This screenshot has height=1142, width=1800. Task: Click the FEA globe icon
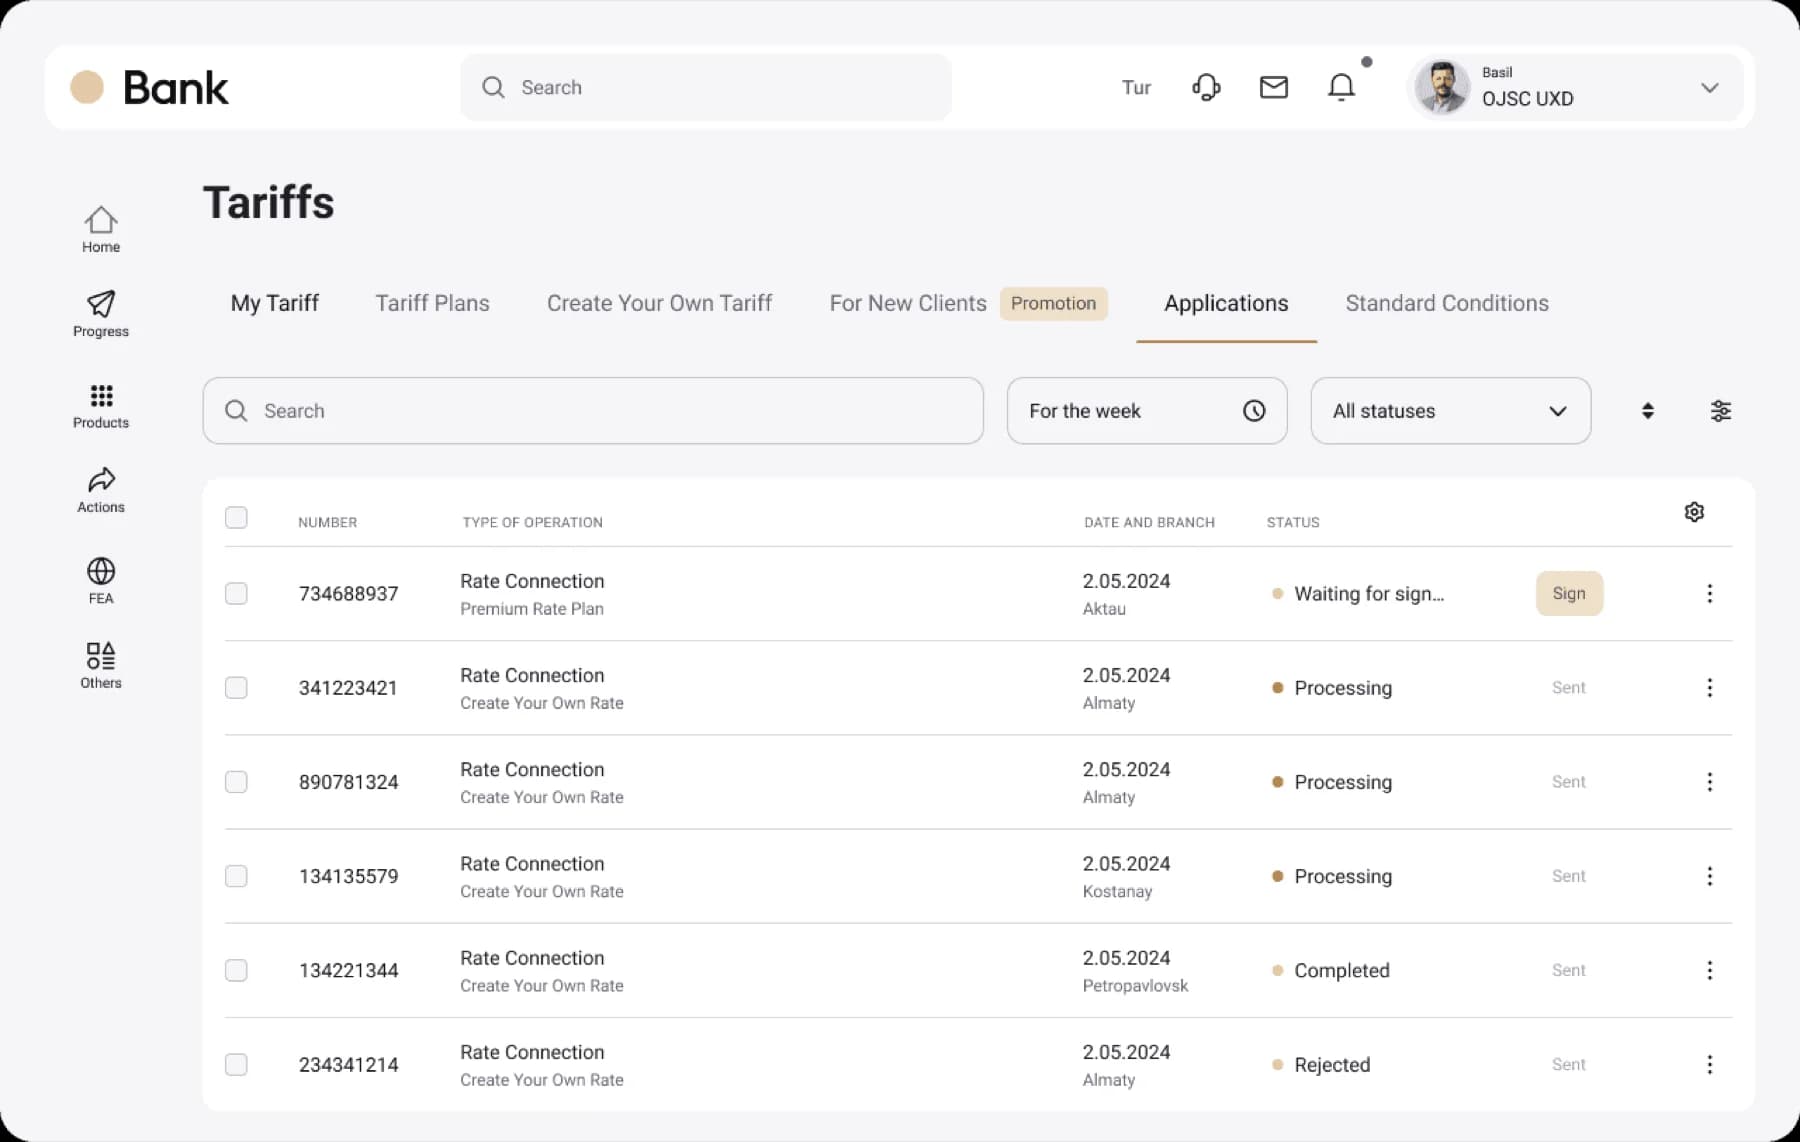[x=100, y=580]
